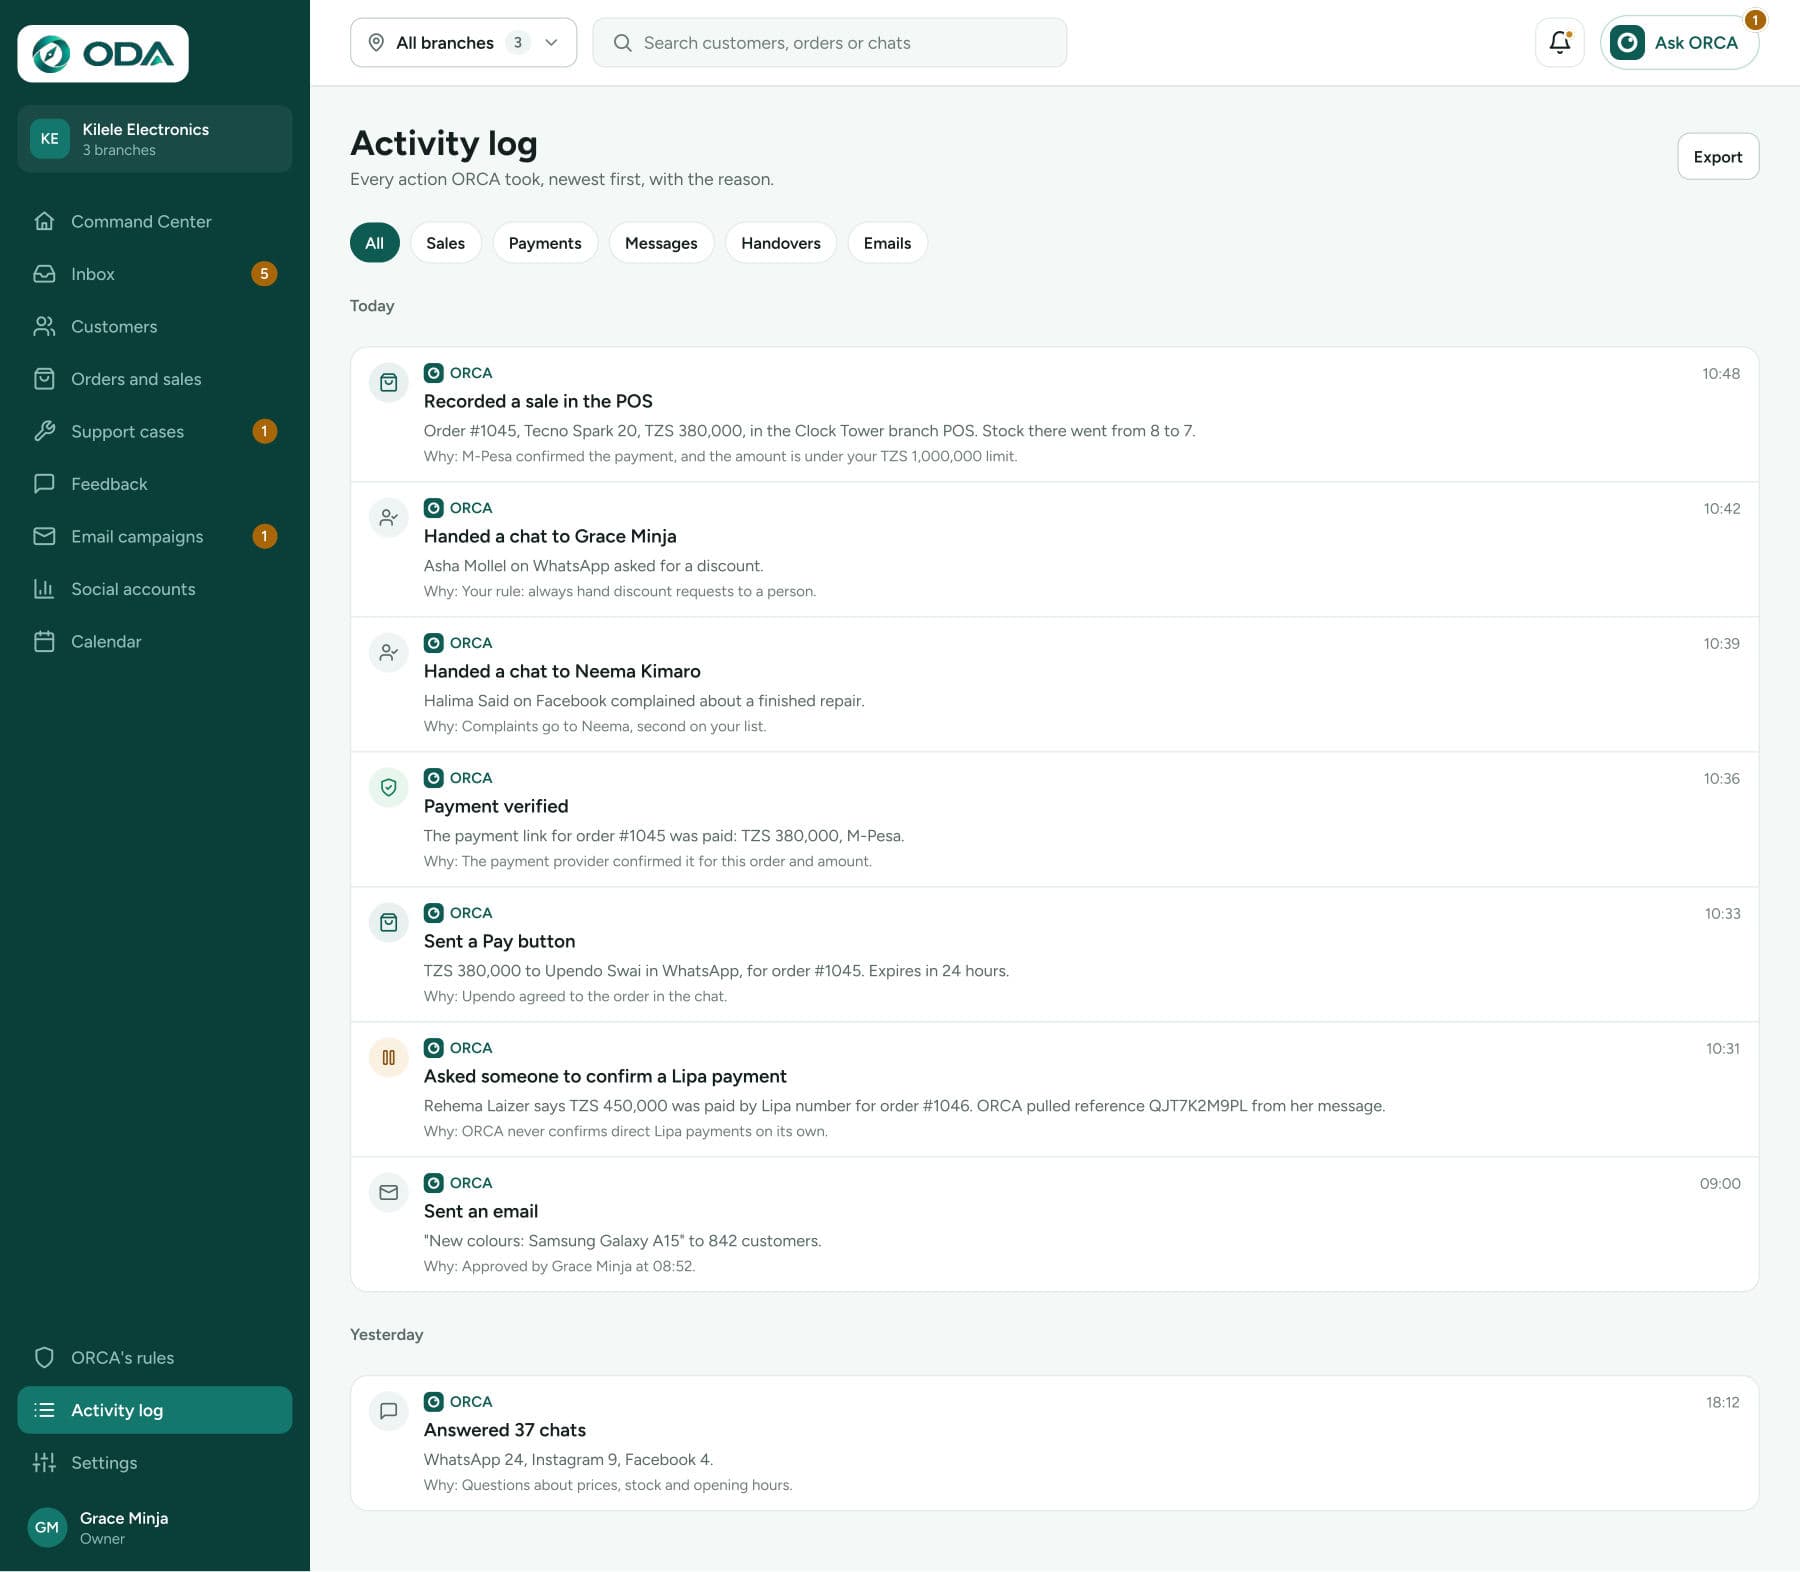
Task: Click chat icon on Answered 37 chats entry
Action: click(389, 1411)
